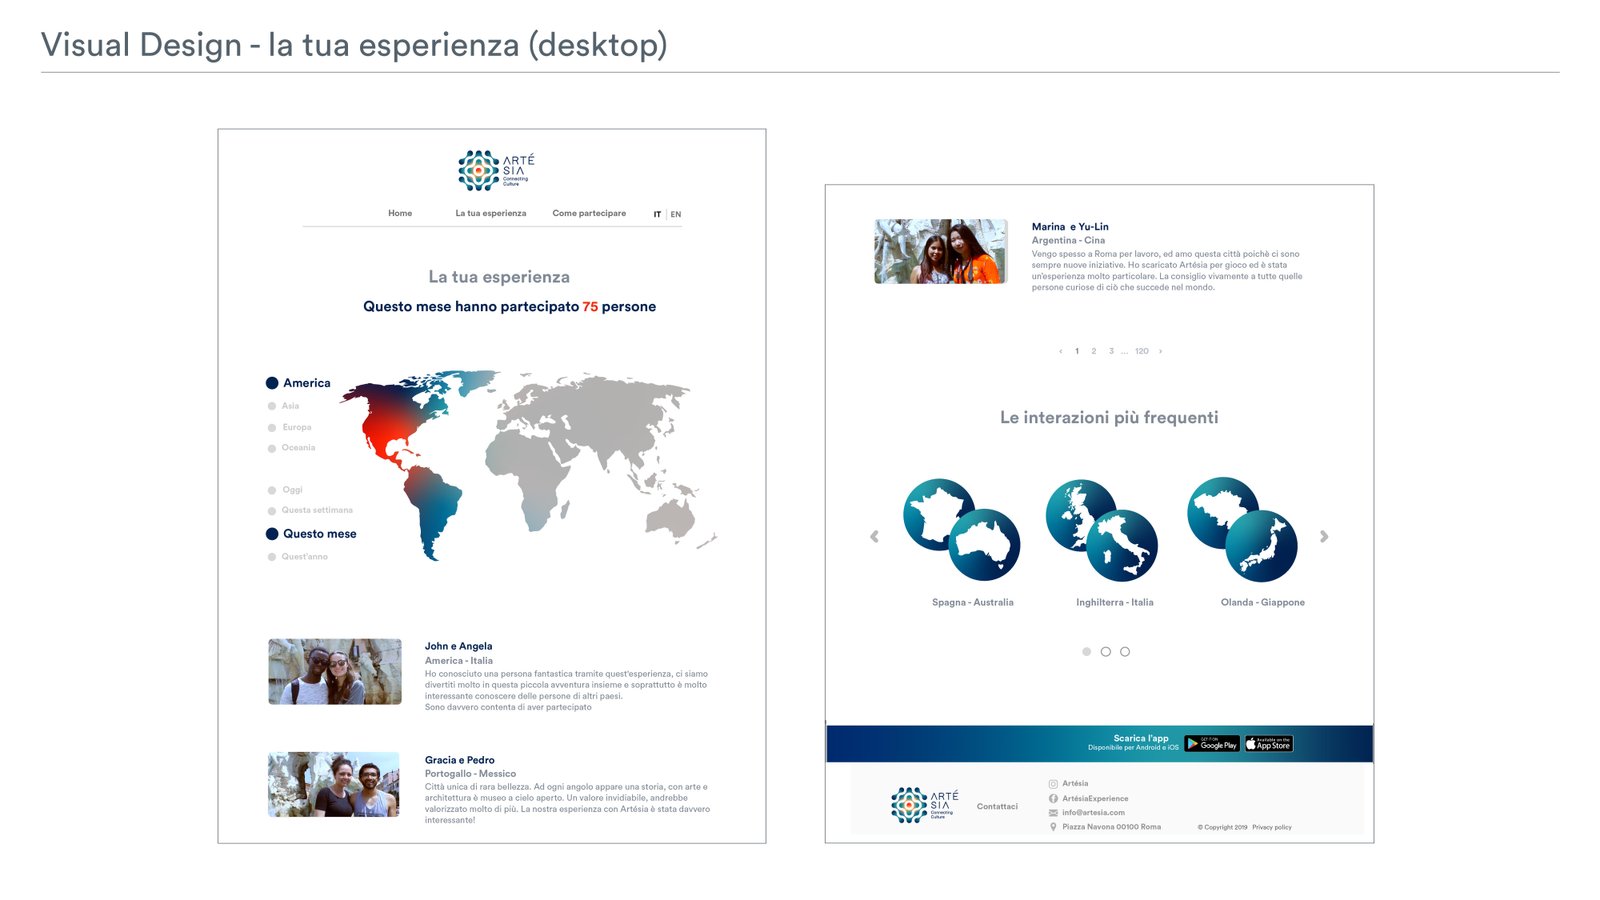Open John e Angela testimonial photo
This screenshot has height=900, width=1600.
coord(335,672)
